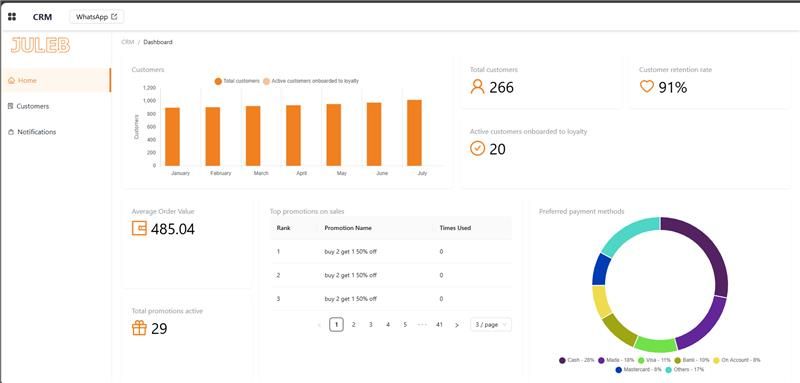This screenshot has width=800, height=383.
Task: Toggle Active customers onboarded legend item
Action: 311,81
